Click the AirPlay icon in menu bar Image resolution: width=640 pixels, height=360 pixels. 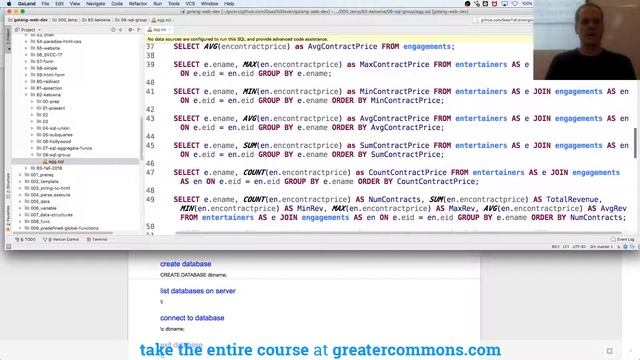coord(504,4)
